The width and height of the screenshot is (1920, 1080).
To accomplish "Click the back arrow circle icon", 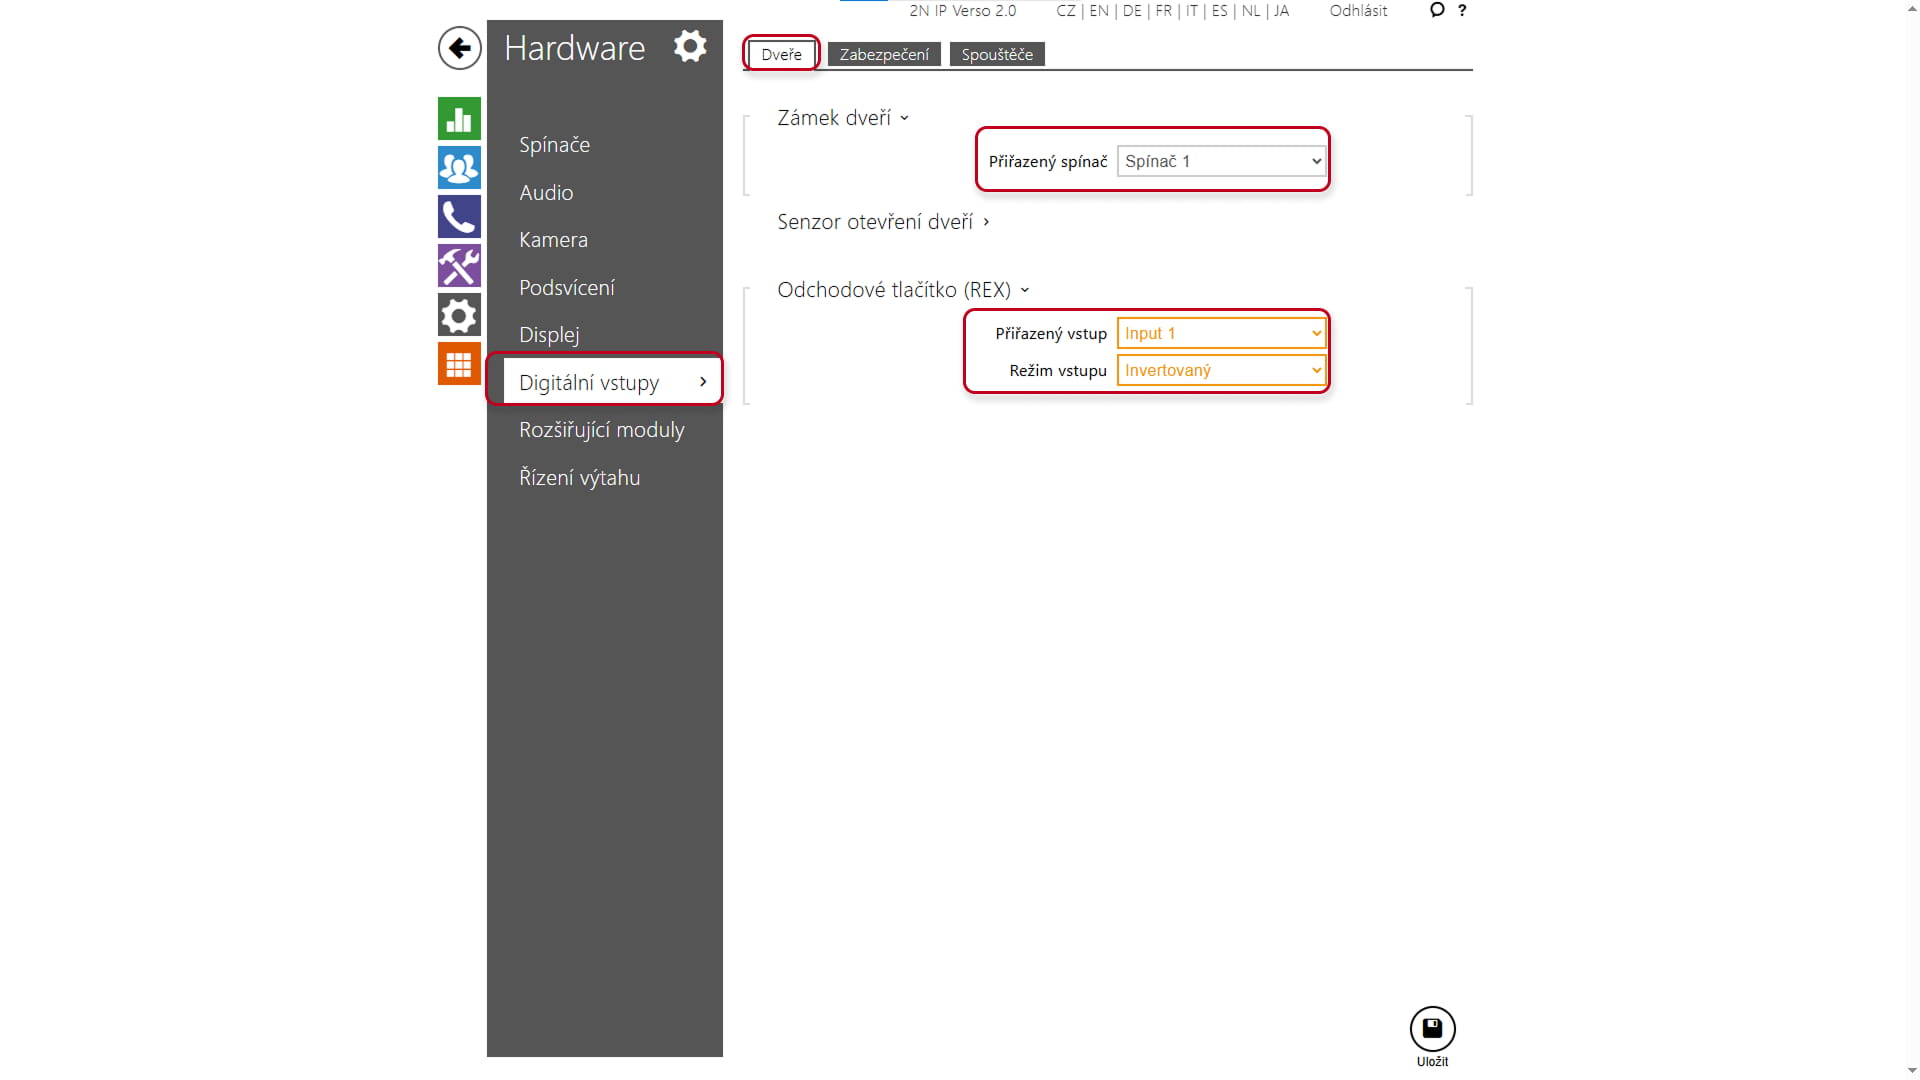I will [459, 48].
